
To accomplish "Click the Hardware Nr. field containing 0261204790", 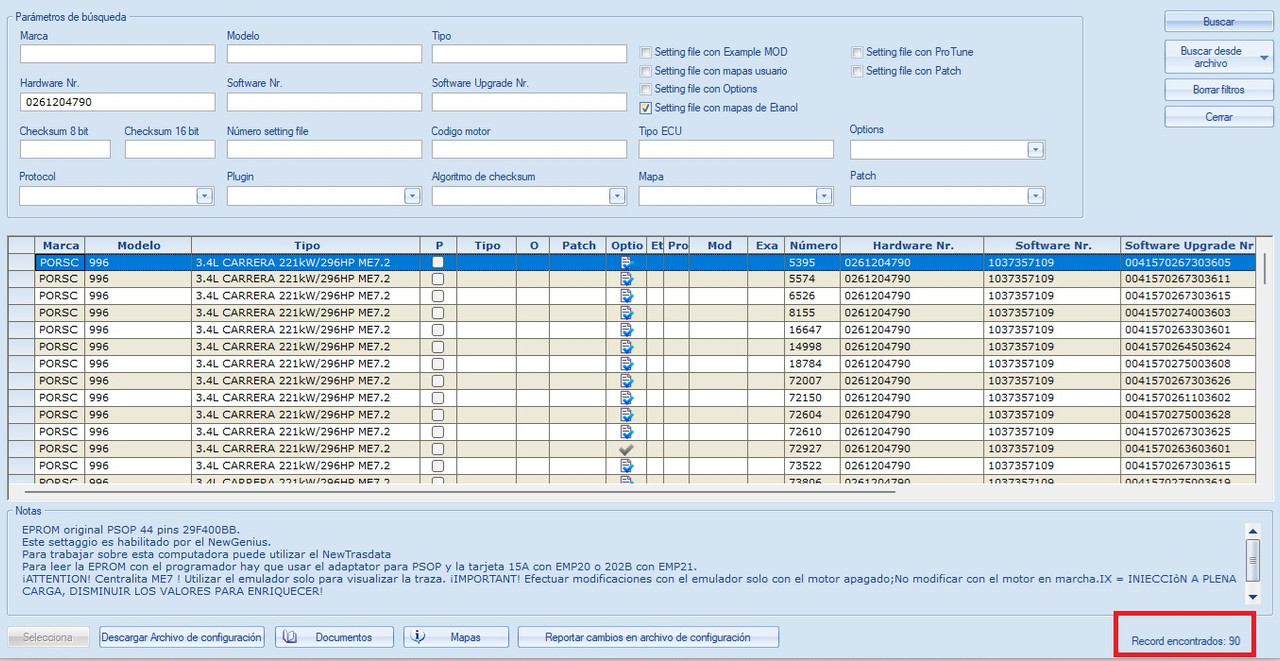I will tap(117, 102).
